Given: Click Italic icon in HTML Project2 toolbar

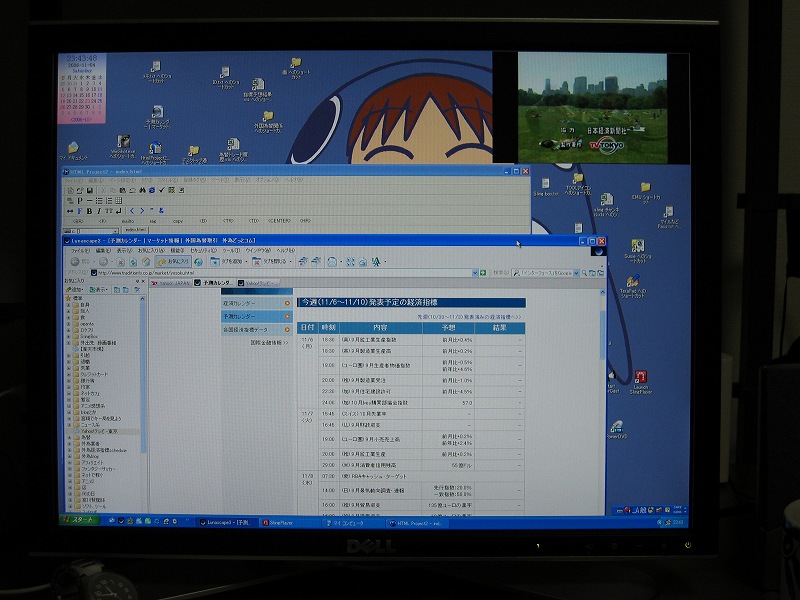Looking at the screenshot, I should 98,211.
